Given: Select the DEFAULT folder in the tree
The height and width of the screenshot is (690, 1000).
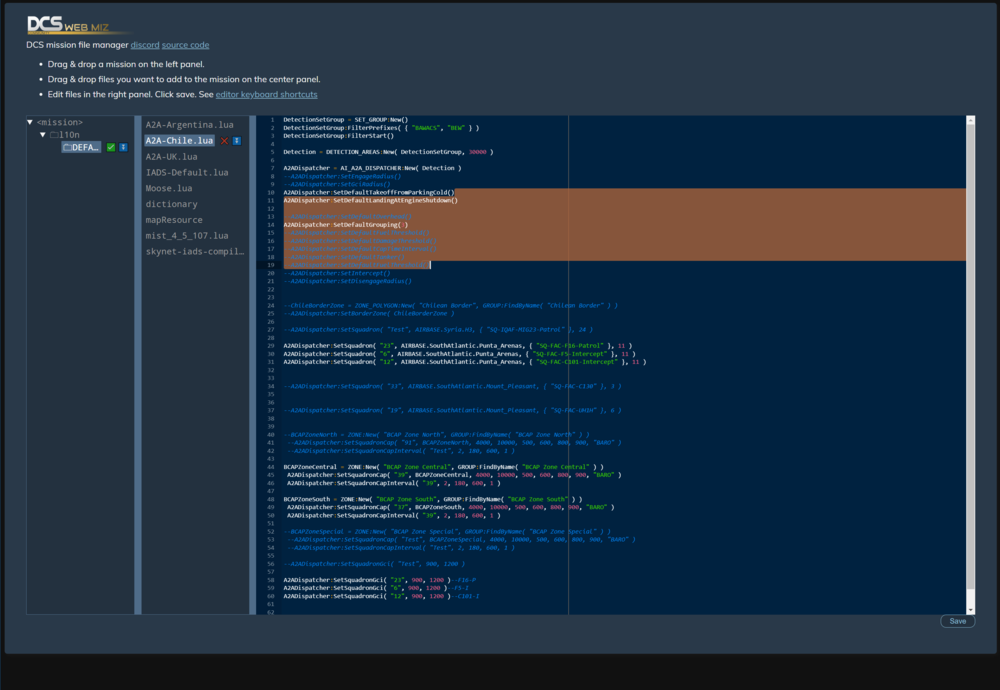Looking at the screenshot, I should coord(81,147).
